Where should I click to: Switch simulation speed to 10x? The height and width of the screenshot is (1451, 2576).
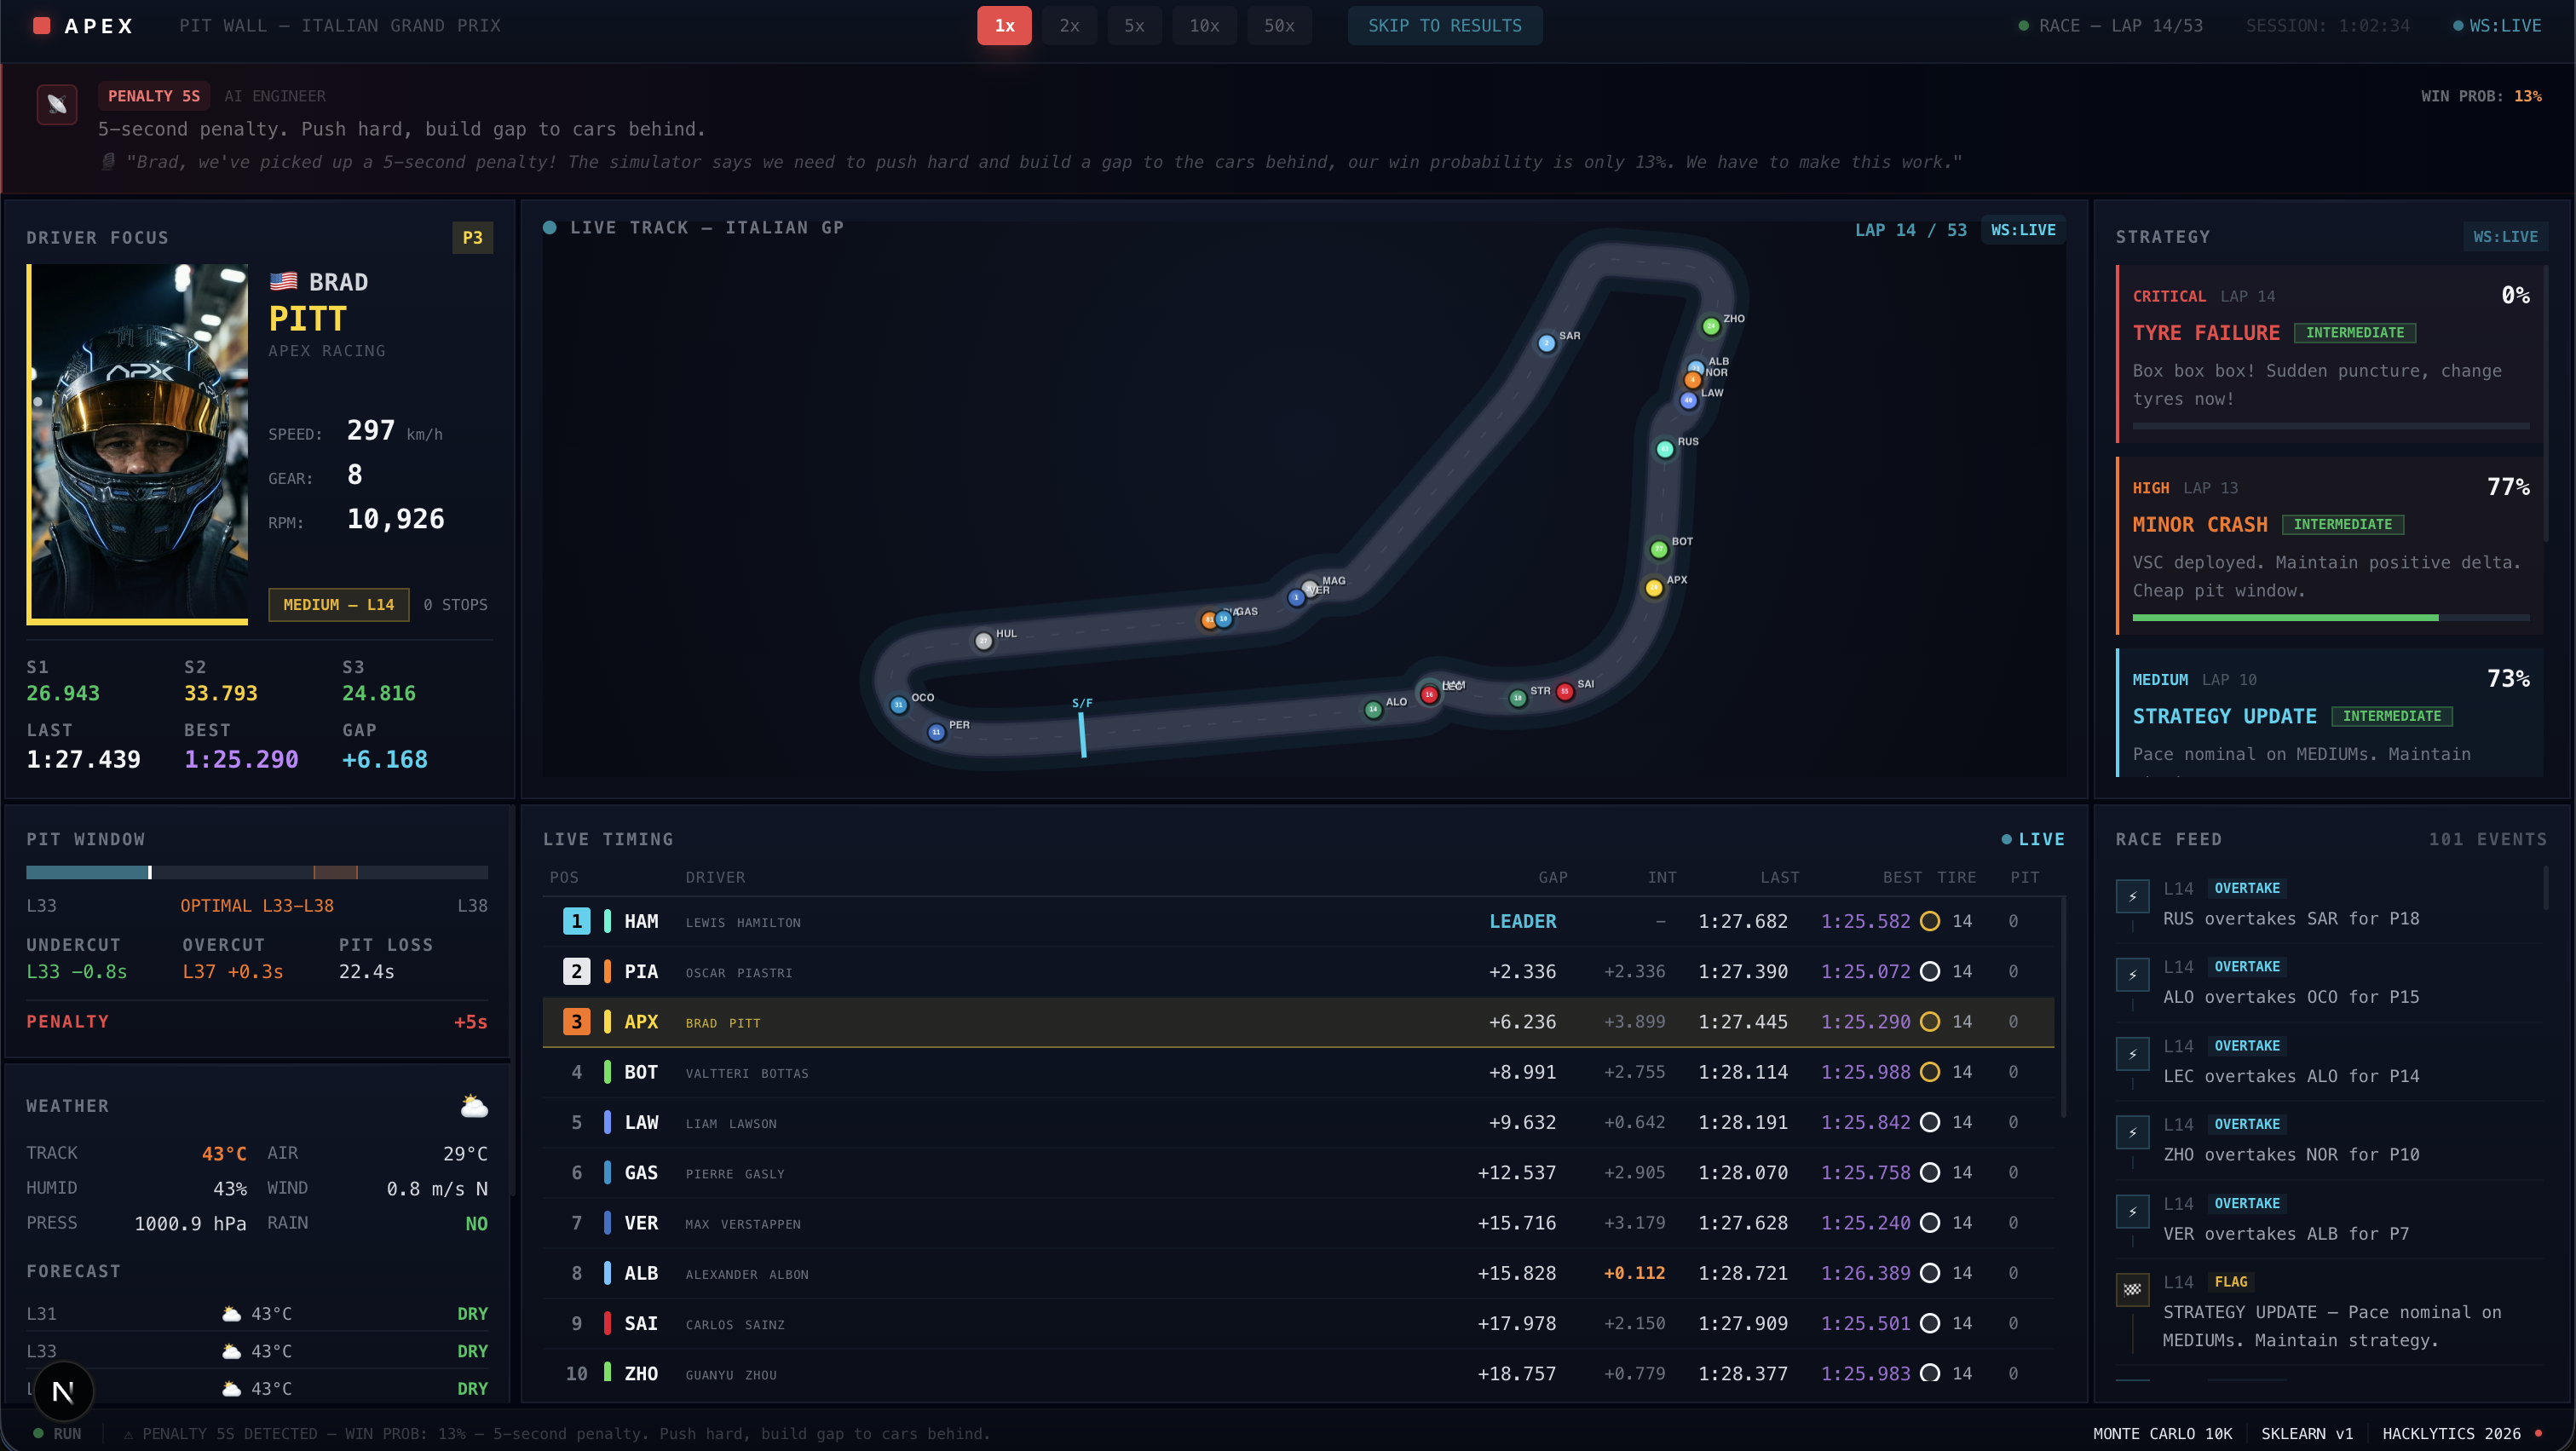(1204, 26)
